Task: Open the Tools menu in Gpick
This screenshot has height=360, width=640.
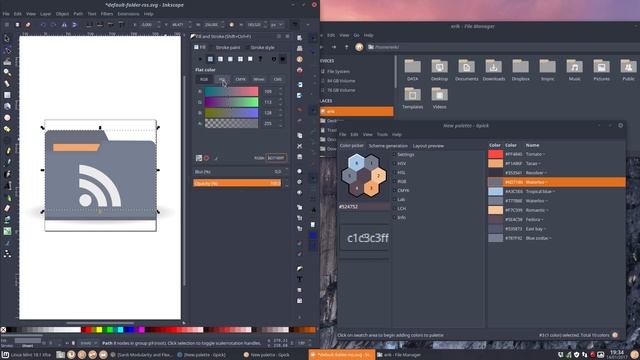Action: click(x=382, y=135)
